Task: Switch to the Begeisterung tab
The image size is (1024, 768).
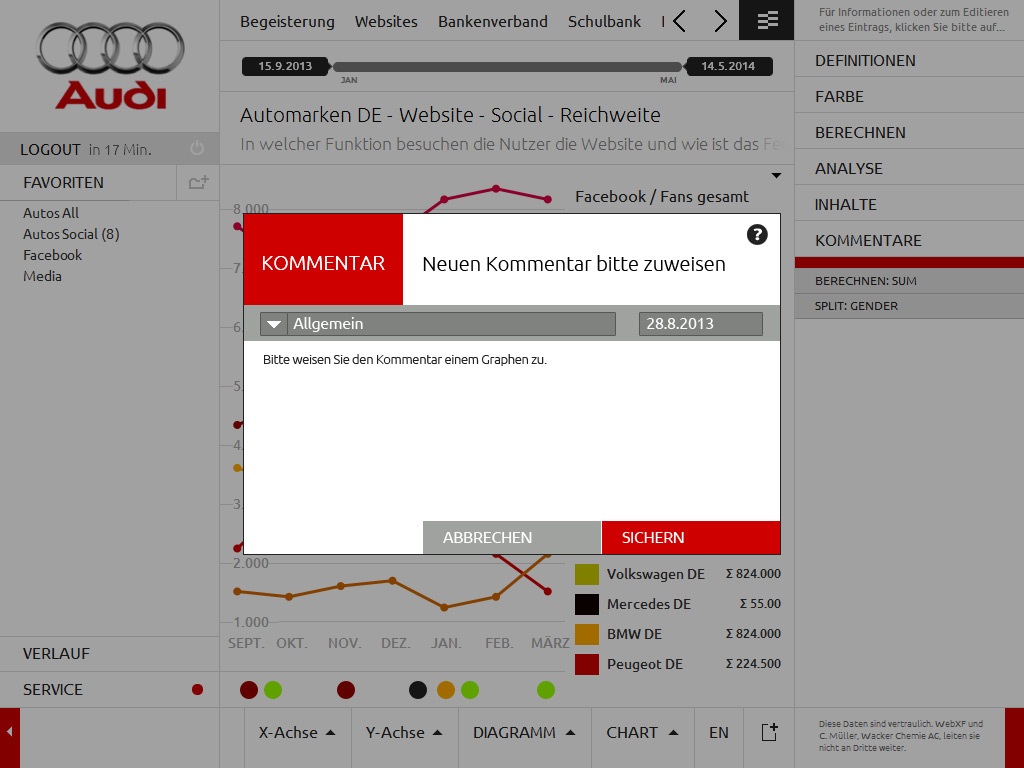Action: [287, 22]
